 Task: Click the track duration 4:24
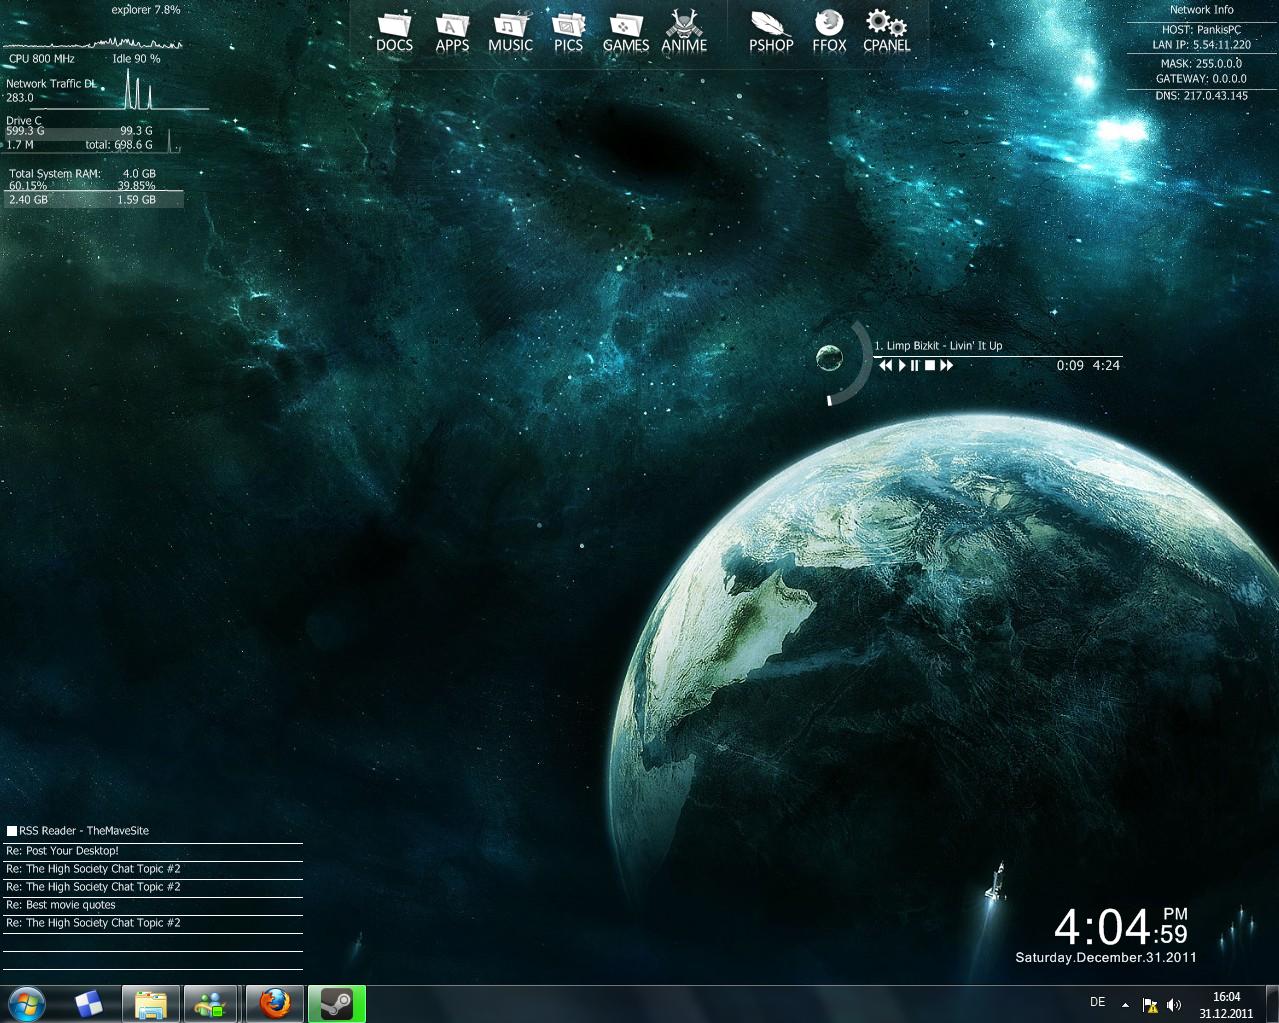point(1106,366)
